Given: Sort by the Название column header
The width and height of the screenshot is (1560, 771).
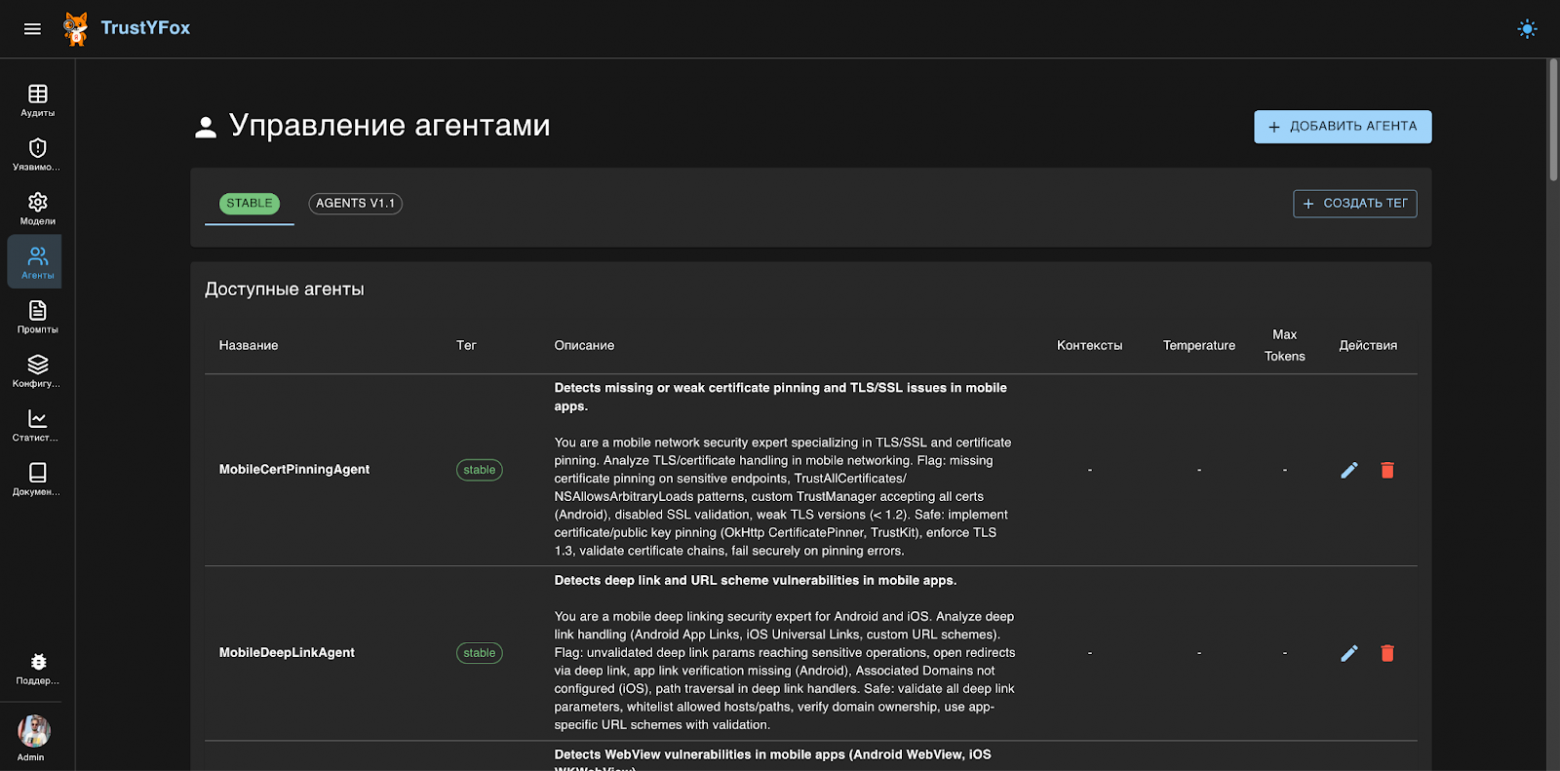Looking at the screenshot, I should coord(248,345).
